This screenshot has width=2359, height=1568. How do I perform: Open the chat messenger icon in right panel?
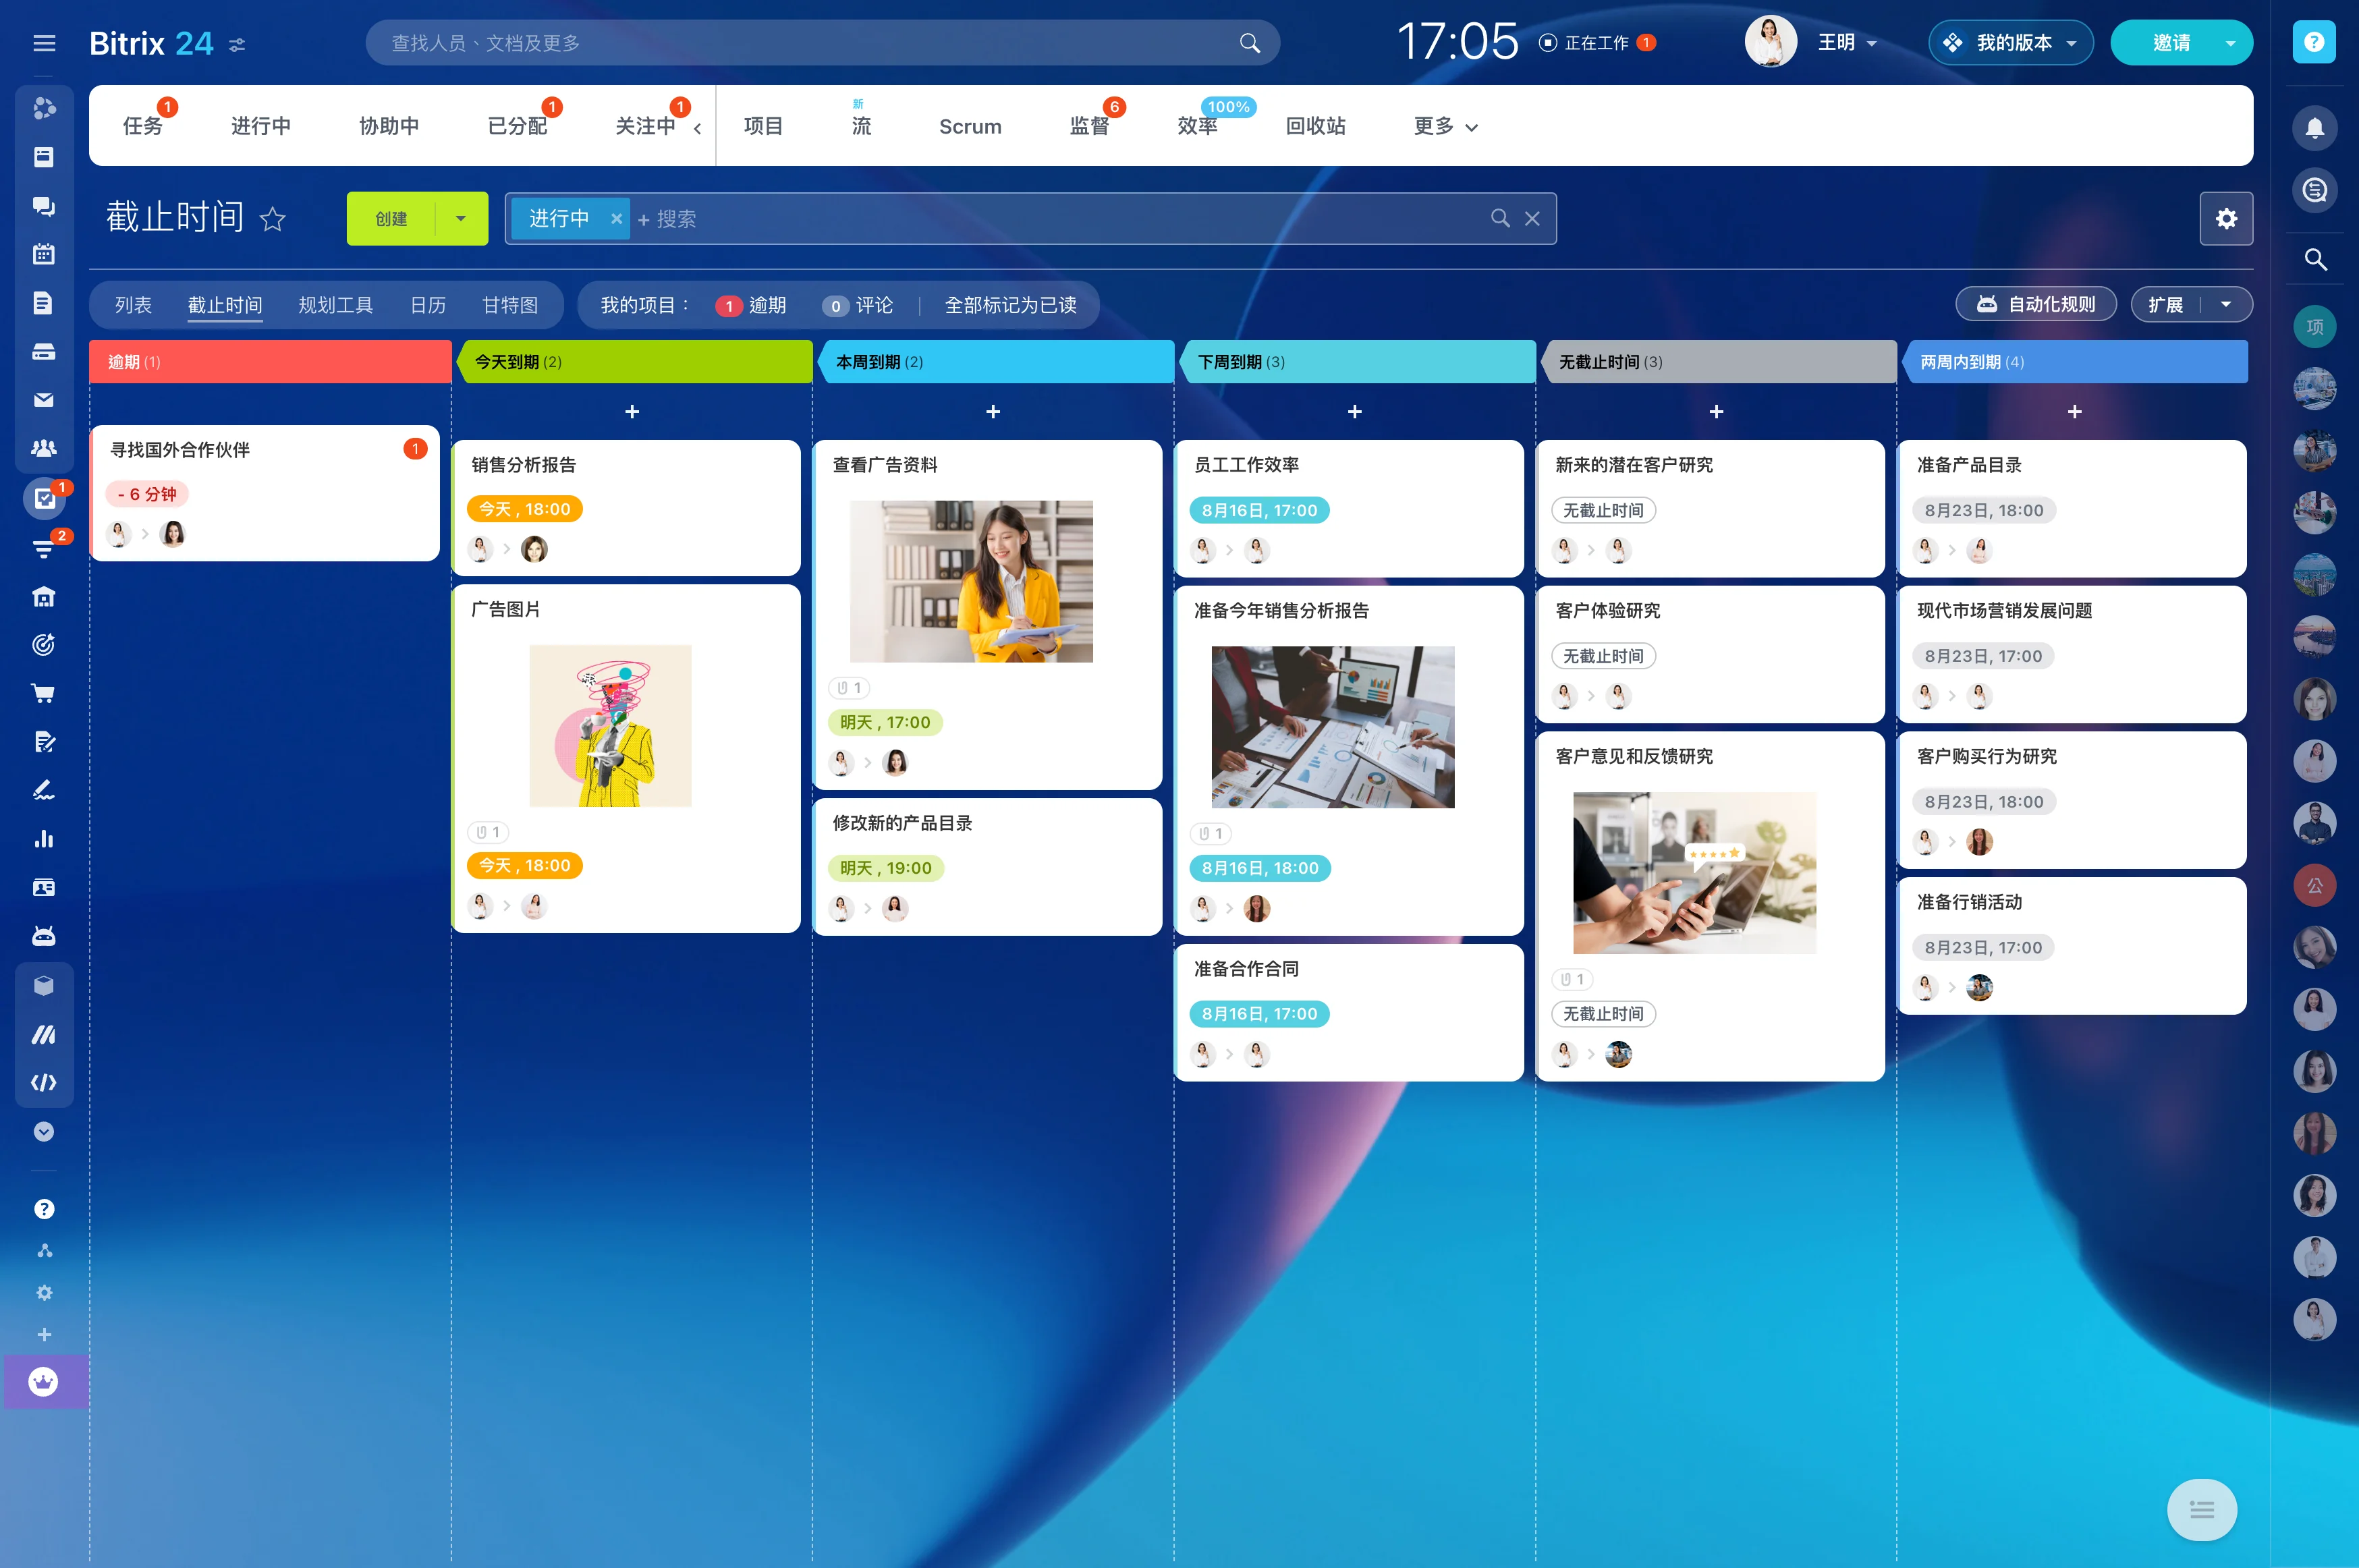click(2314, 190)
